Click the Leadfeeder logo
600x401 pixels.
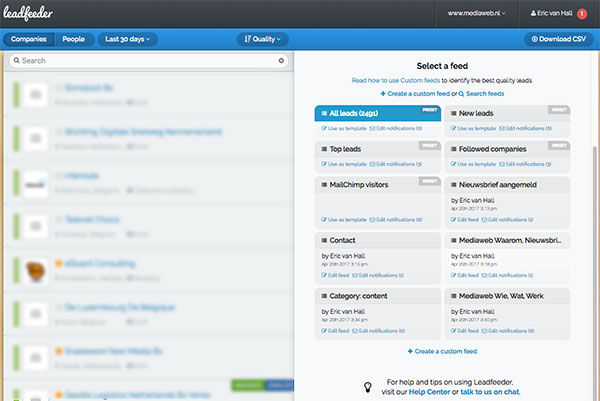pyautogui.click(x=28, y=14)
